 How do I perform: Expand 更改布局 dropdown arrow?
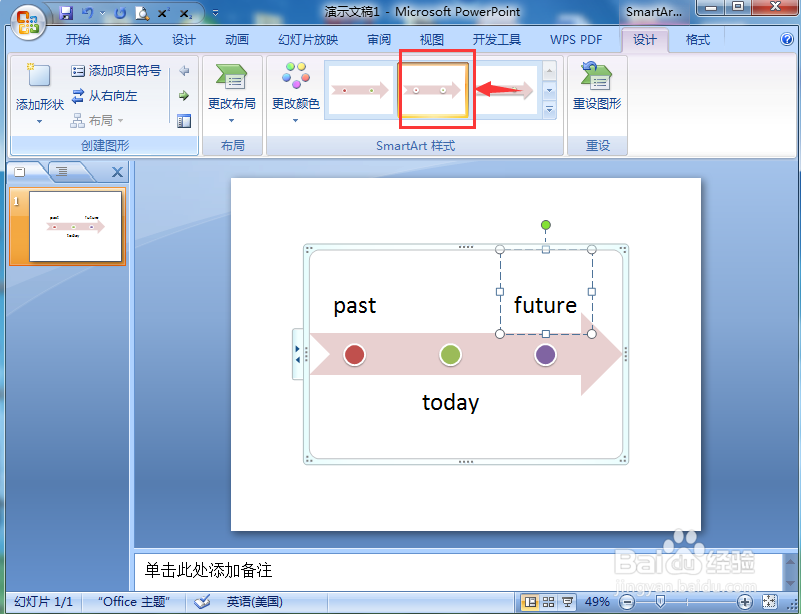(x=231, y=121)
